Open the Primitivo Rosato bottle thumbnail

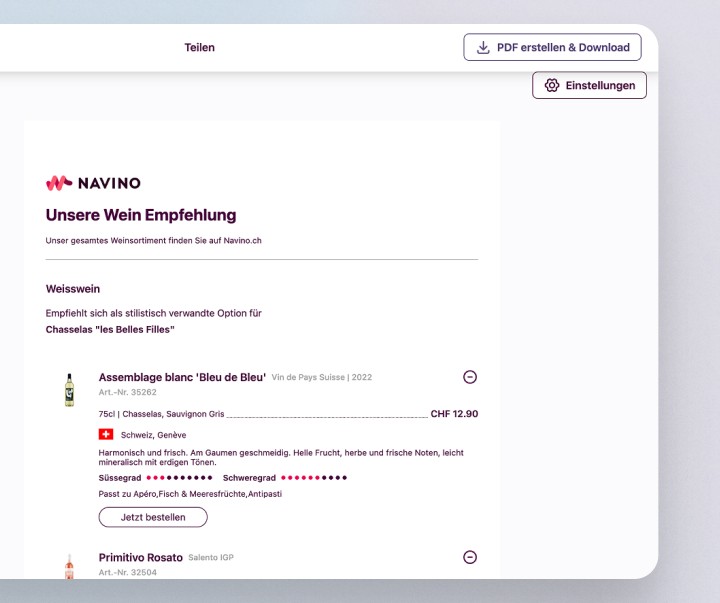pos(69,566)
